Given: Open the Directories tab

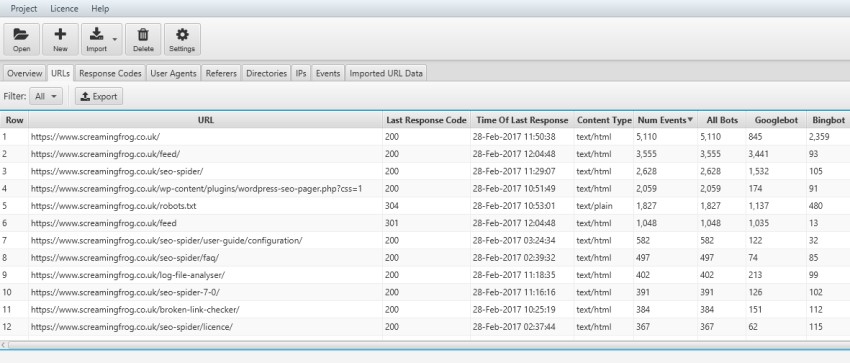Looking at the screenshot, I should pyautogui.click(x=266, y=73).
